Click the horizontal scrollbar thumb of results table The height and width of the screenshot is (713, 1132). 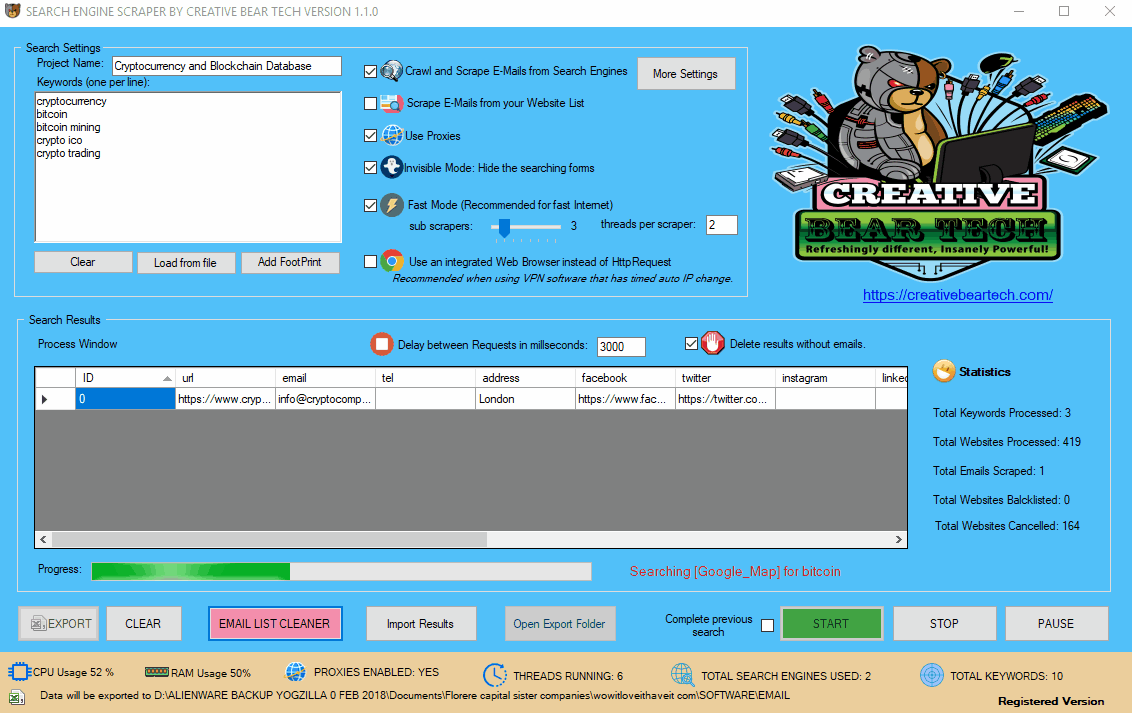[269, 539]
